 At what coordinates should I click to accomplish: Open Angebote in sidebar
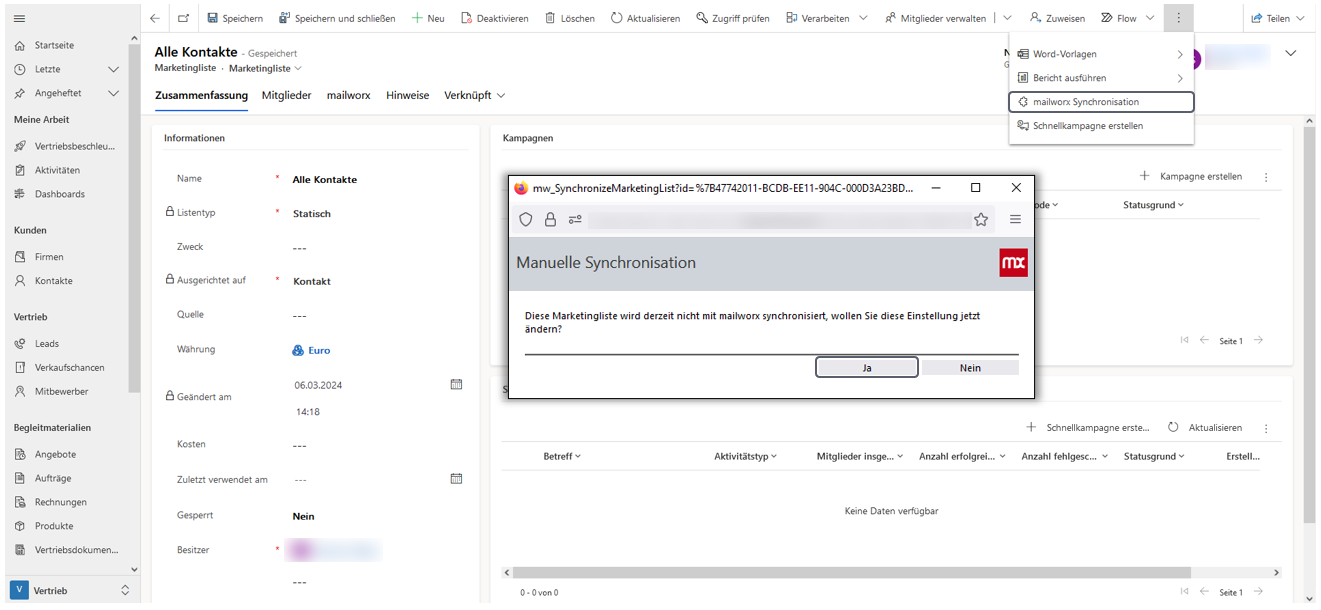(x=55, y=454)
